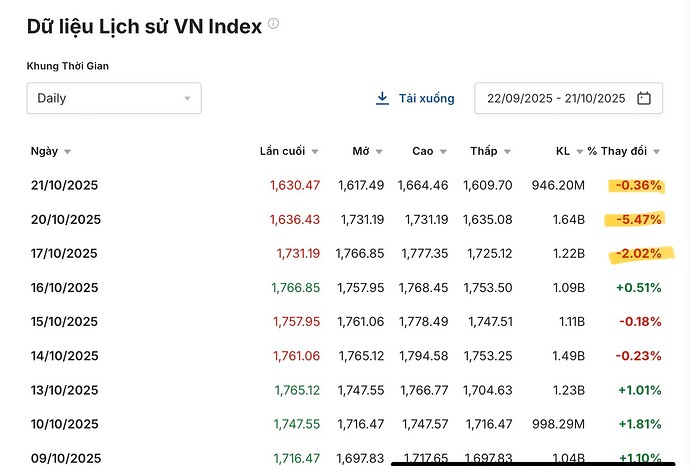This screenshot has width=690, height=466.
Task: Sort by Cao column arrow
Action: (x=443, y=152)
